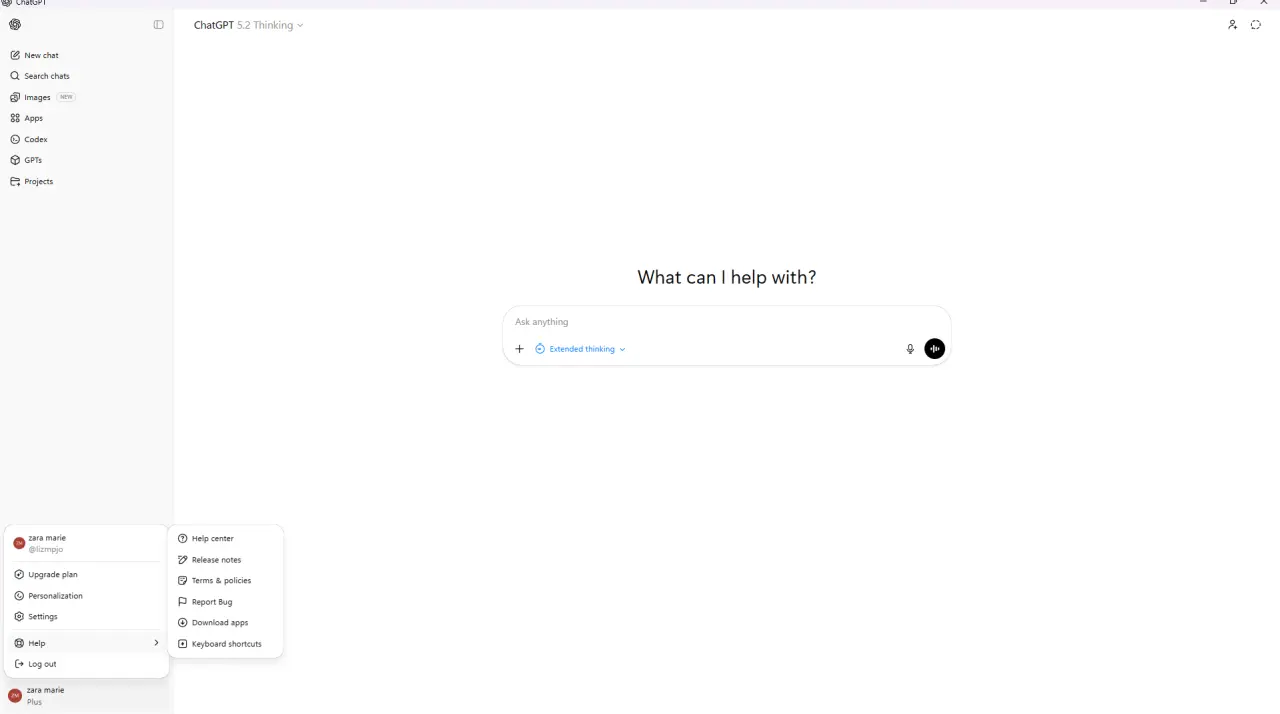The height and width of the screenshot is (714, 1280).
Task: Click the Report Bug flag icon
Action: tap(182, 602)
